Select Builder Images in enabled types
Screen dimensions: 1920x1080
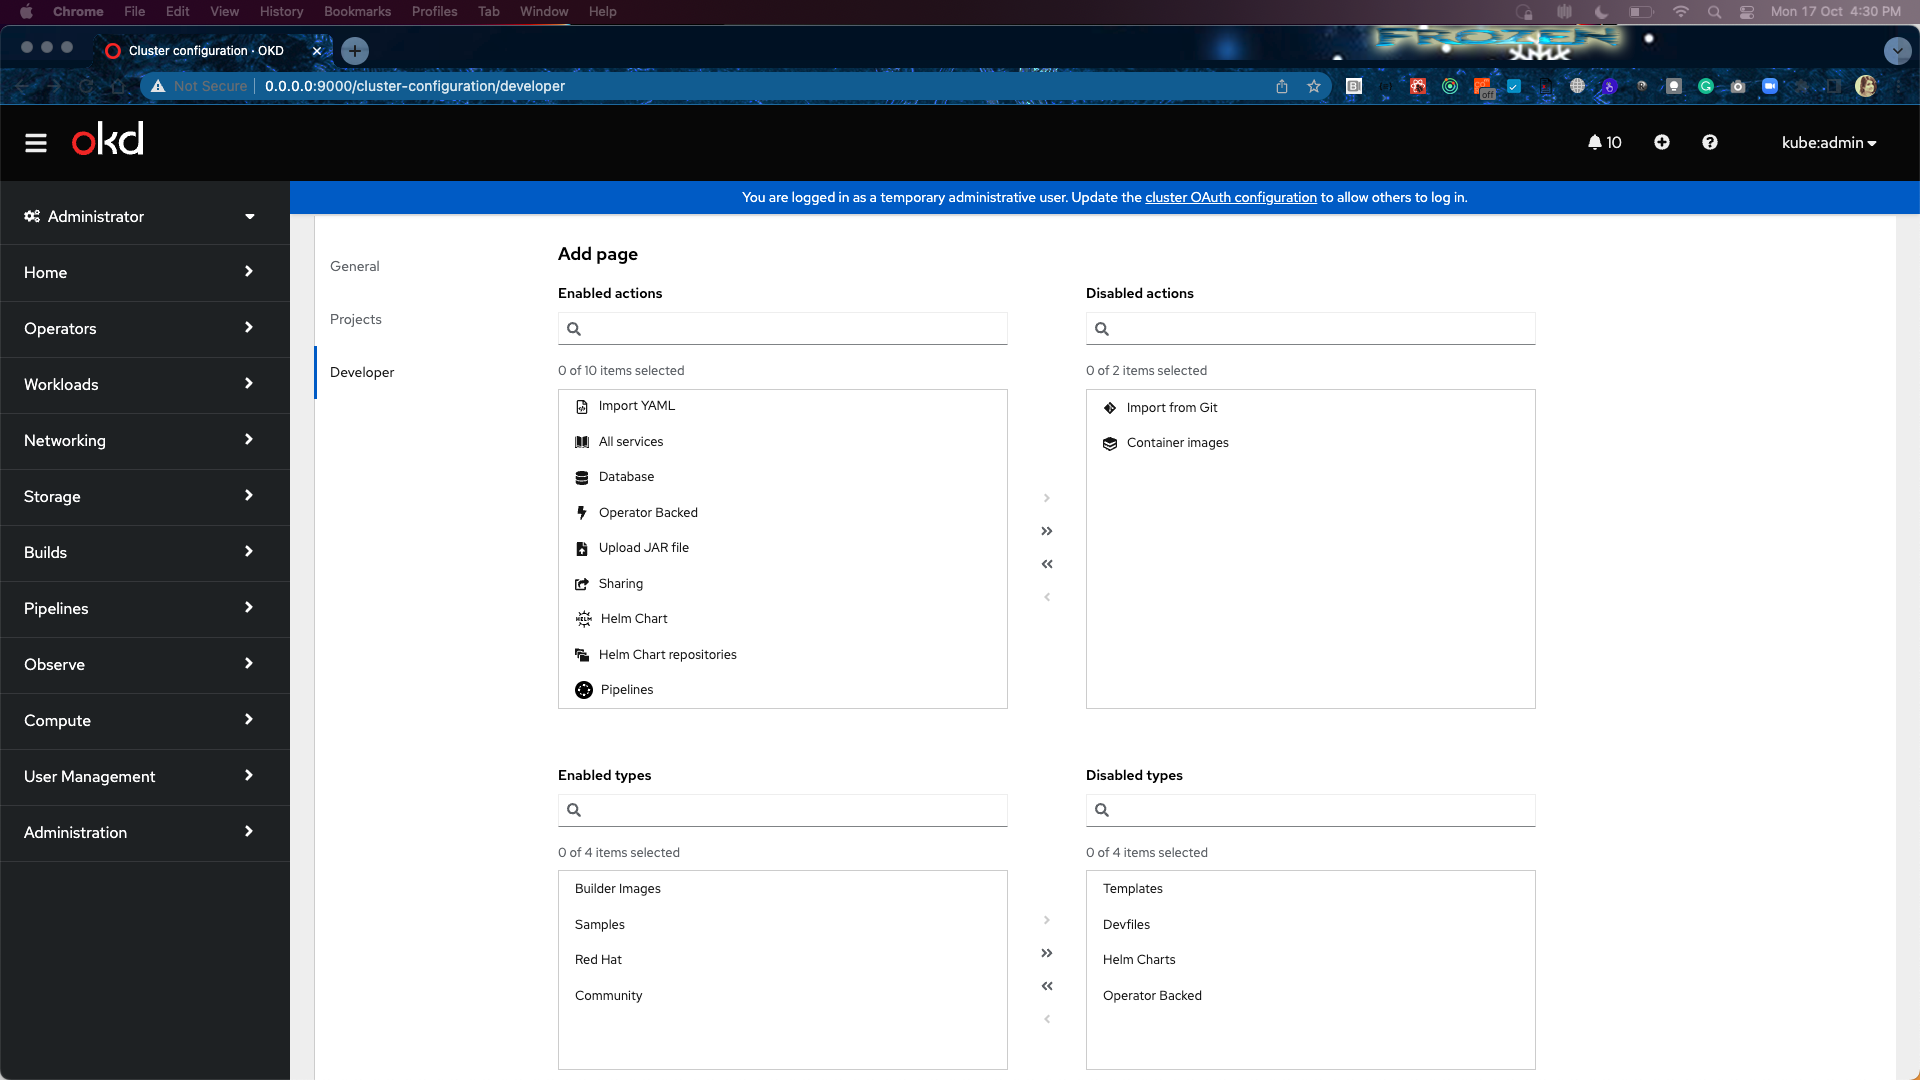pyautogui.click(x=618, y=889)
